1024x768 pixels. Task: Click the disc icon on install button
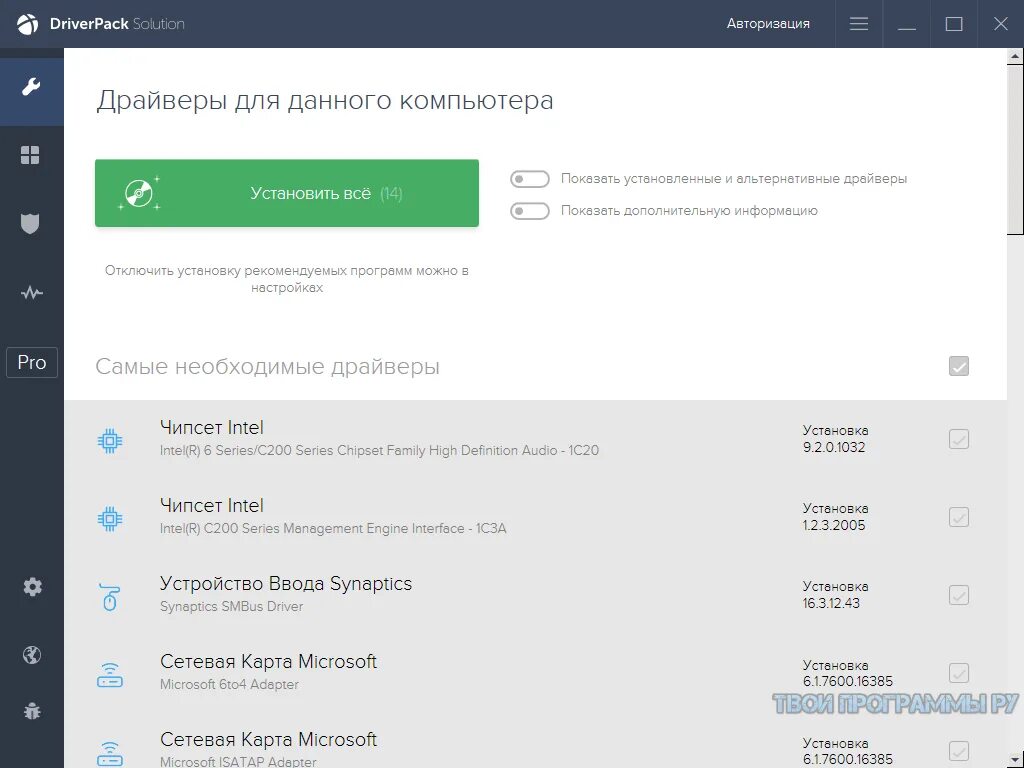coord(139,193)
